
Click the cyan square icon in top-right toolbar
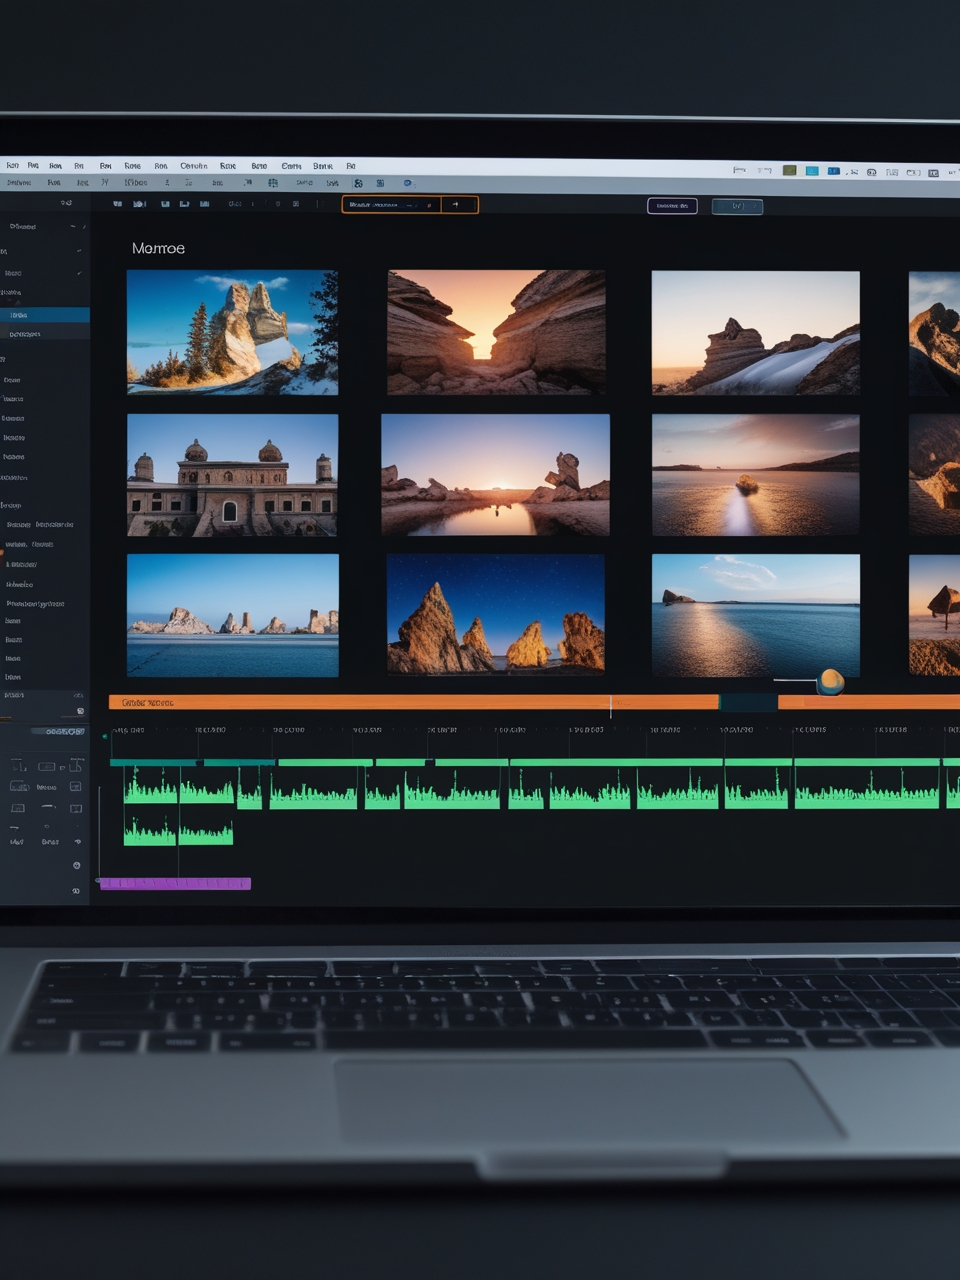point(812,171)
